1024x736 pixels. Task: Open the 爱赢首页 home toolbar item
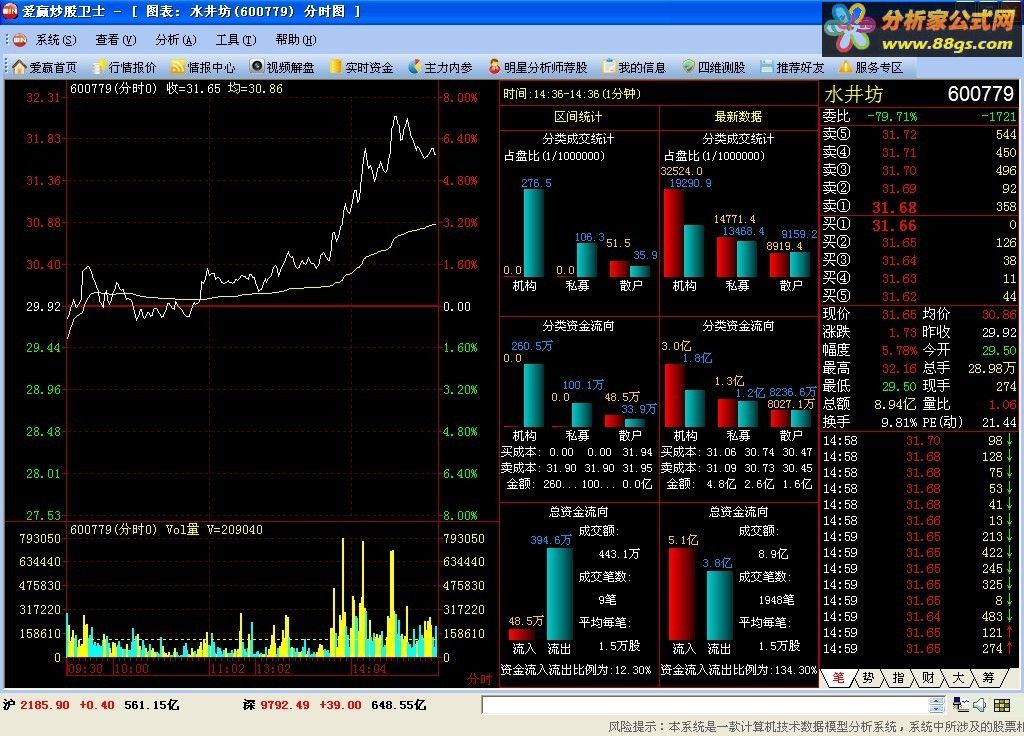(x=44, y=67)
